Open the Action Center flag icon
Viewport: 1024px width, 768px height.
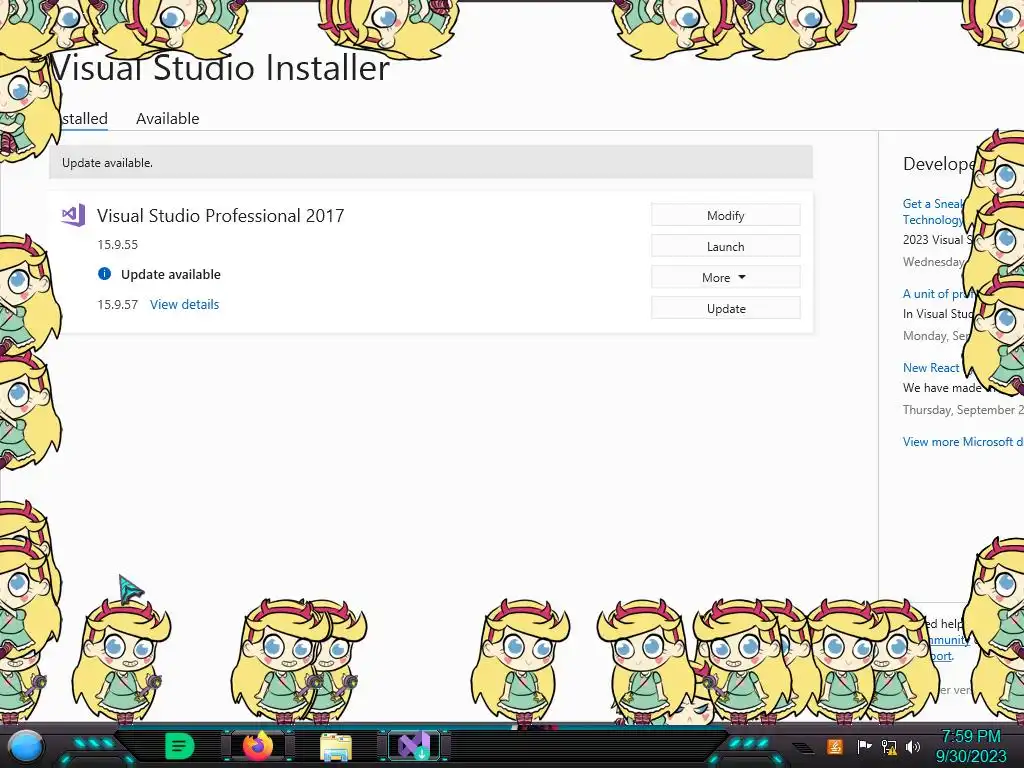pyautogui.click(x=864, y=746)
